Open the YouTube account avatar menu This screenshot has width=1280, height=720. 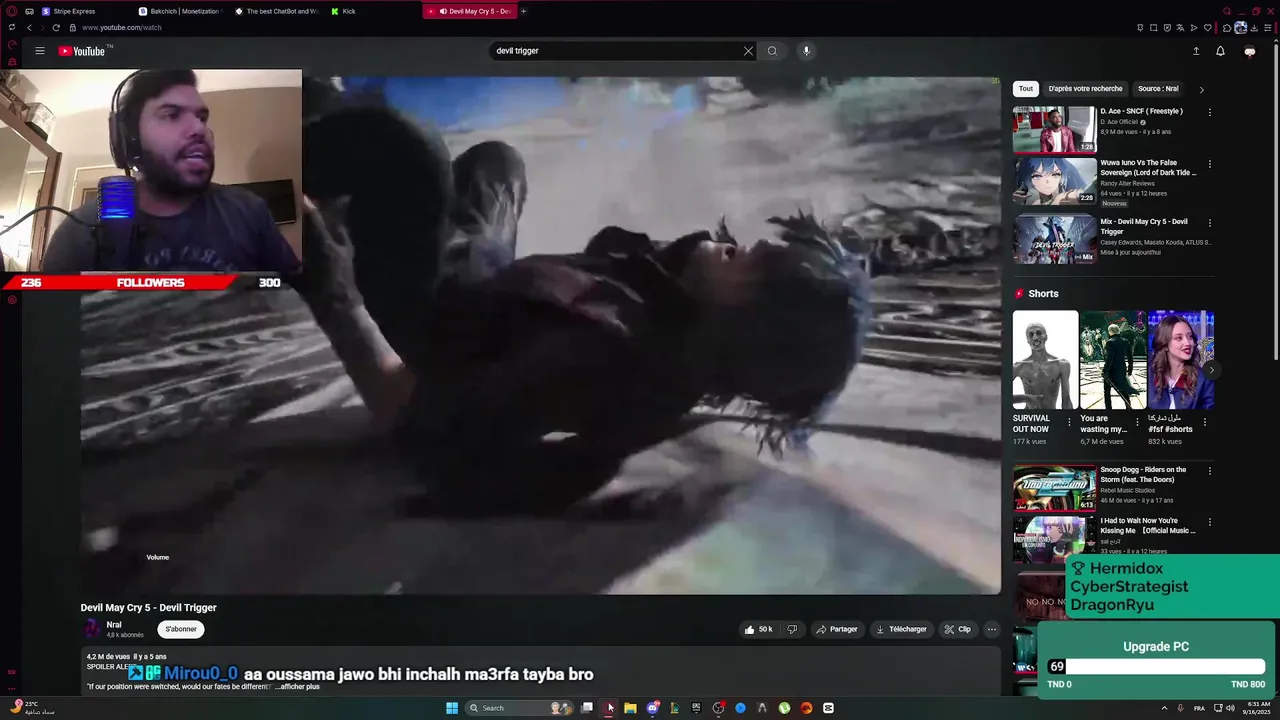click(1249, 51)
